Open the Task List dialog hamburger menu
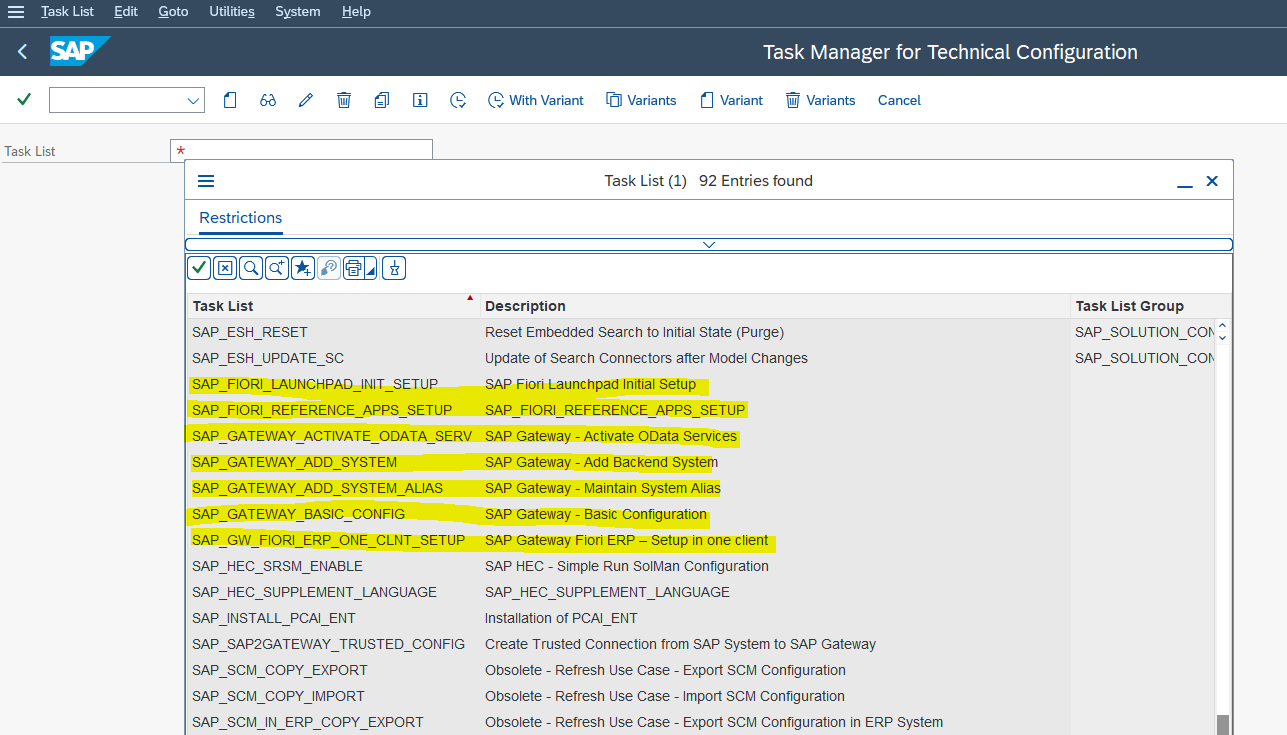1287x735 pixels. 206,181
